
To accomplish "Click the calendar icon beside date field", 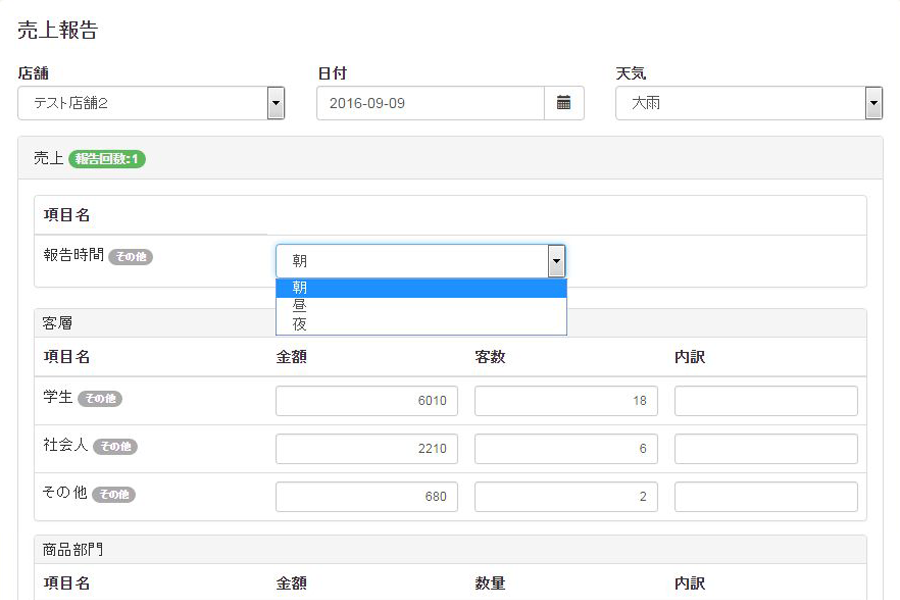I will [x=564, y=103].
